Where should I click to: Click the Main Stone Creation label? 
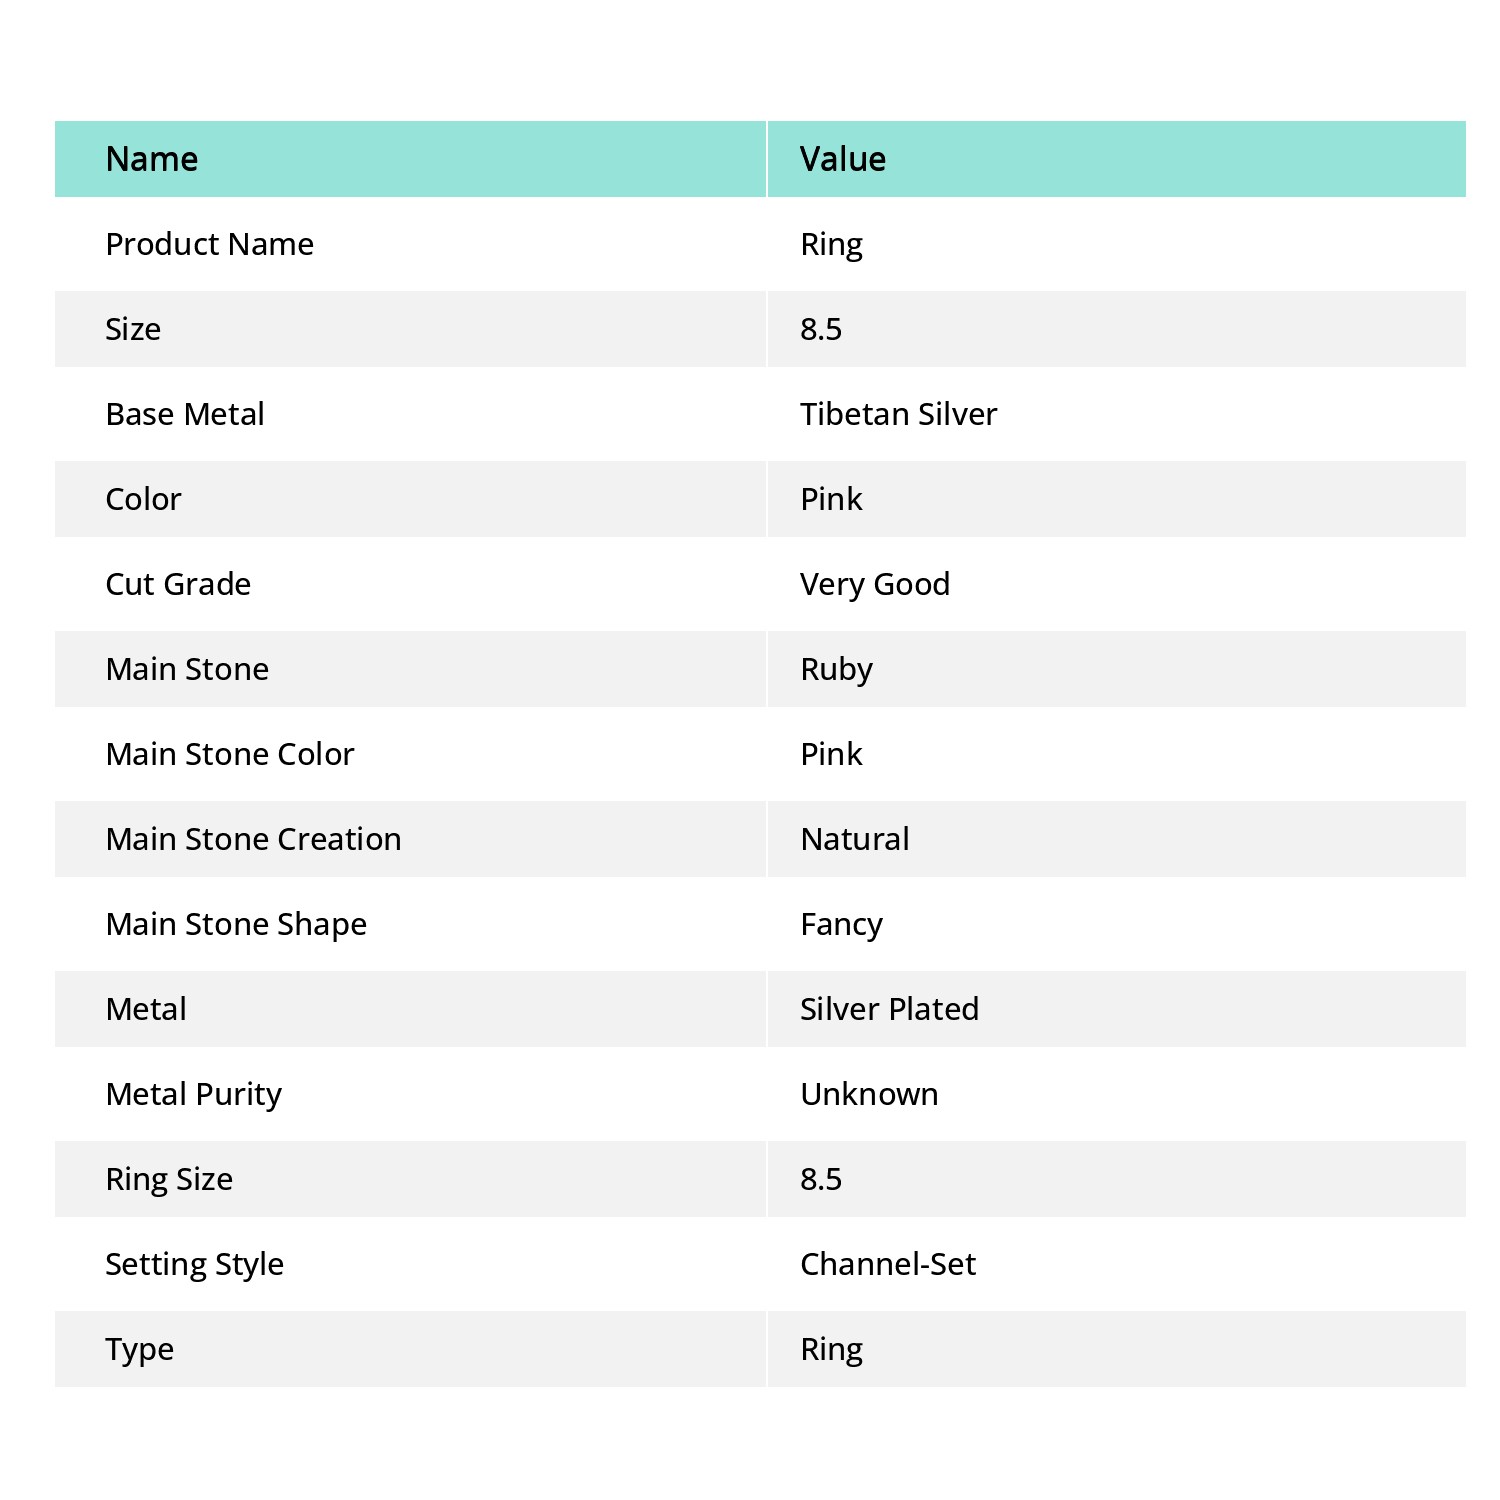coord(254,839)
